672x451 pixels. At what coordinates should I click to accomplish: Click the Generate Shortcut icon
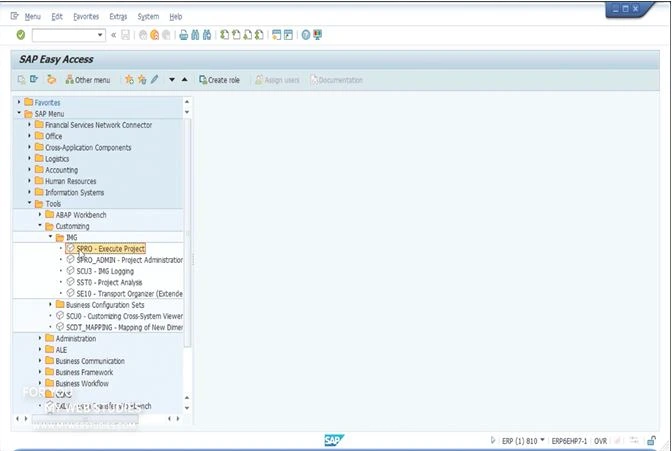[288, 35]
